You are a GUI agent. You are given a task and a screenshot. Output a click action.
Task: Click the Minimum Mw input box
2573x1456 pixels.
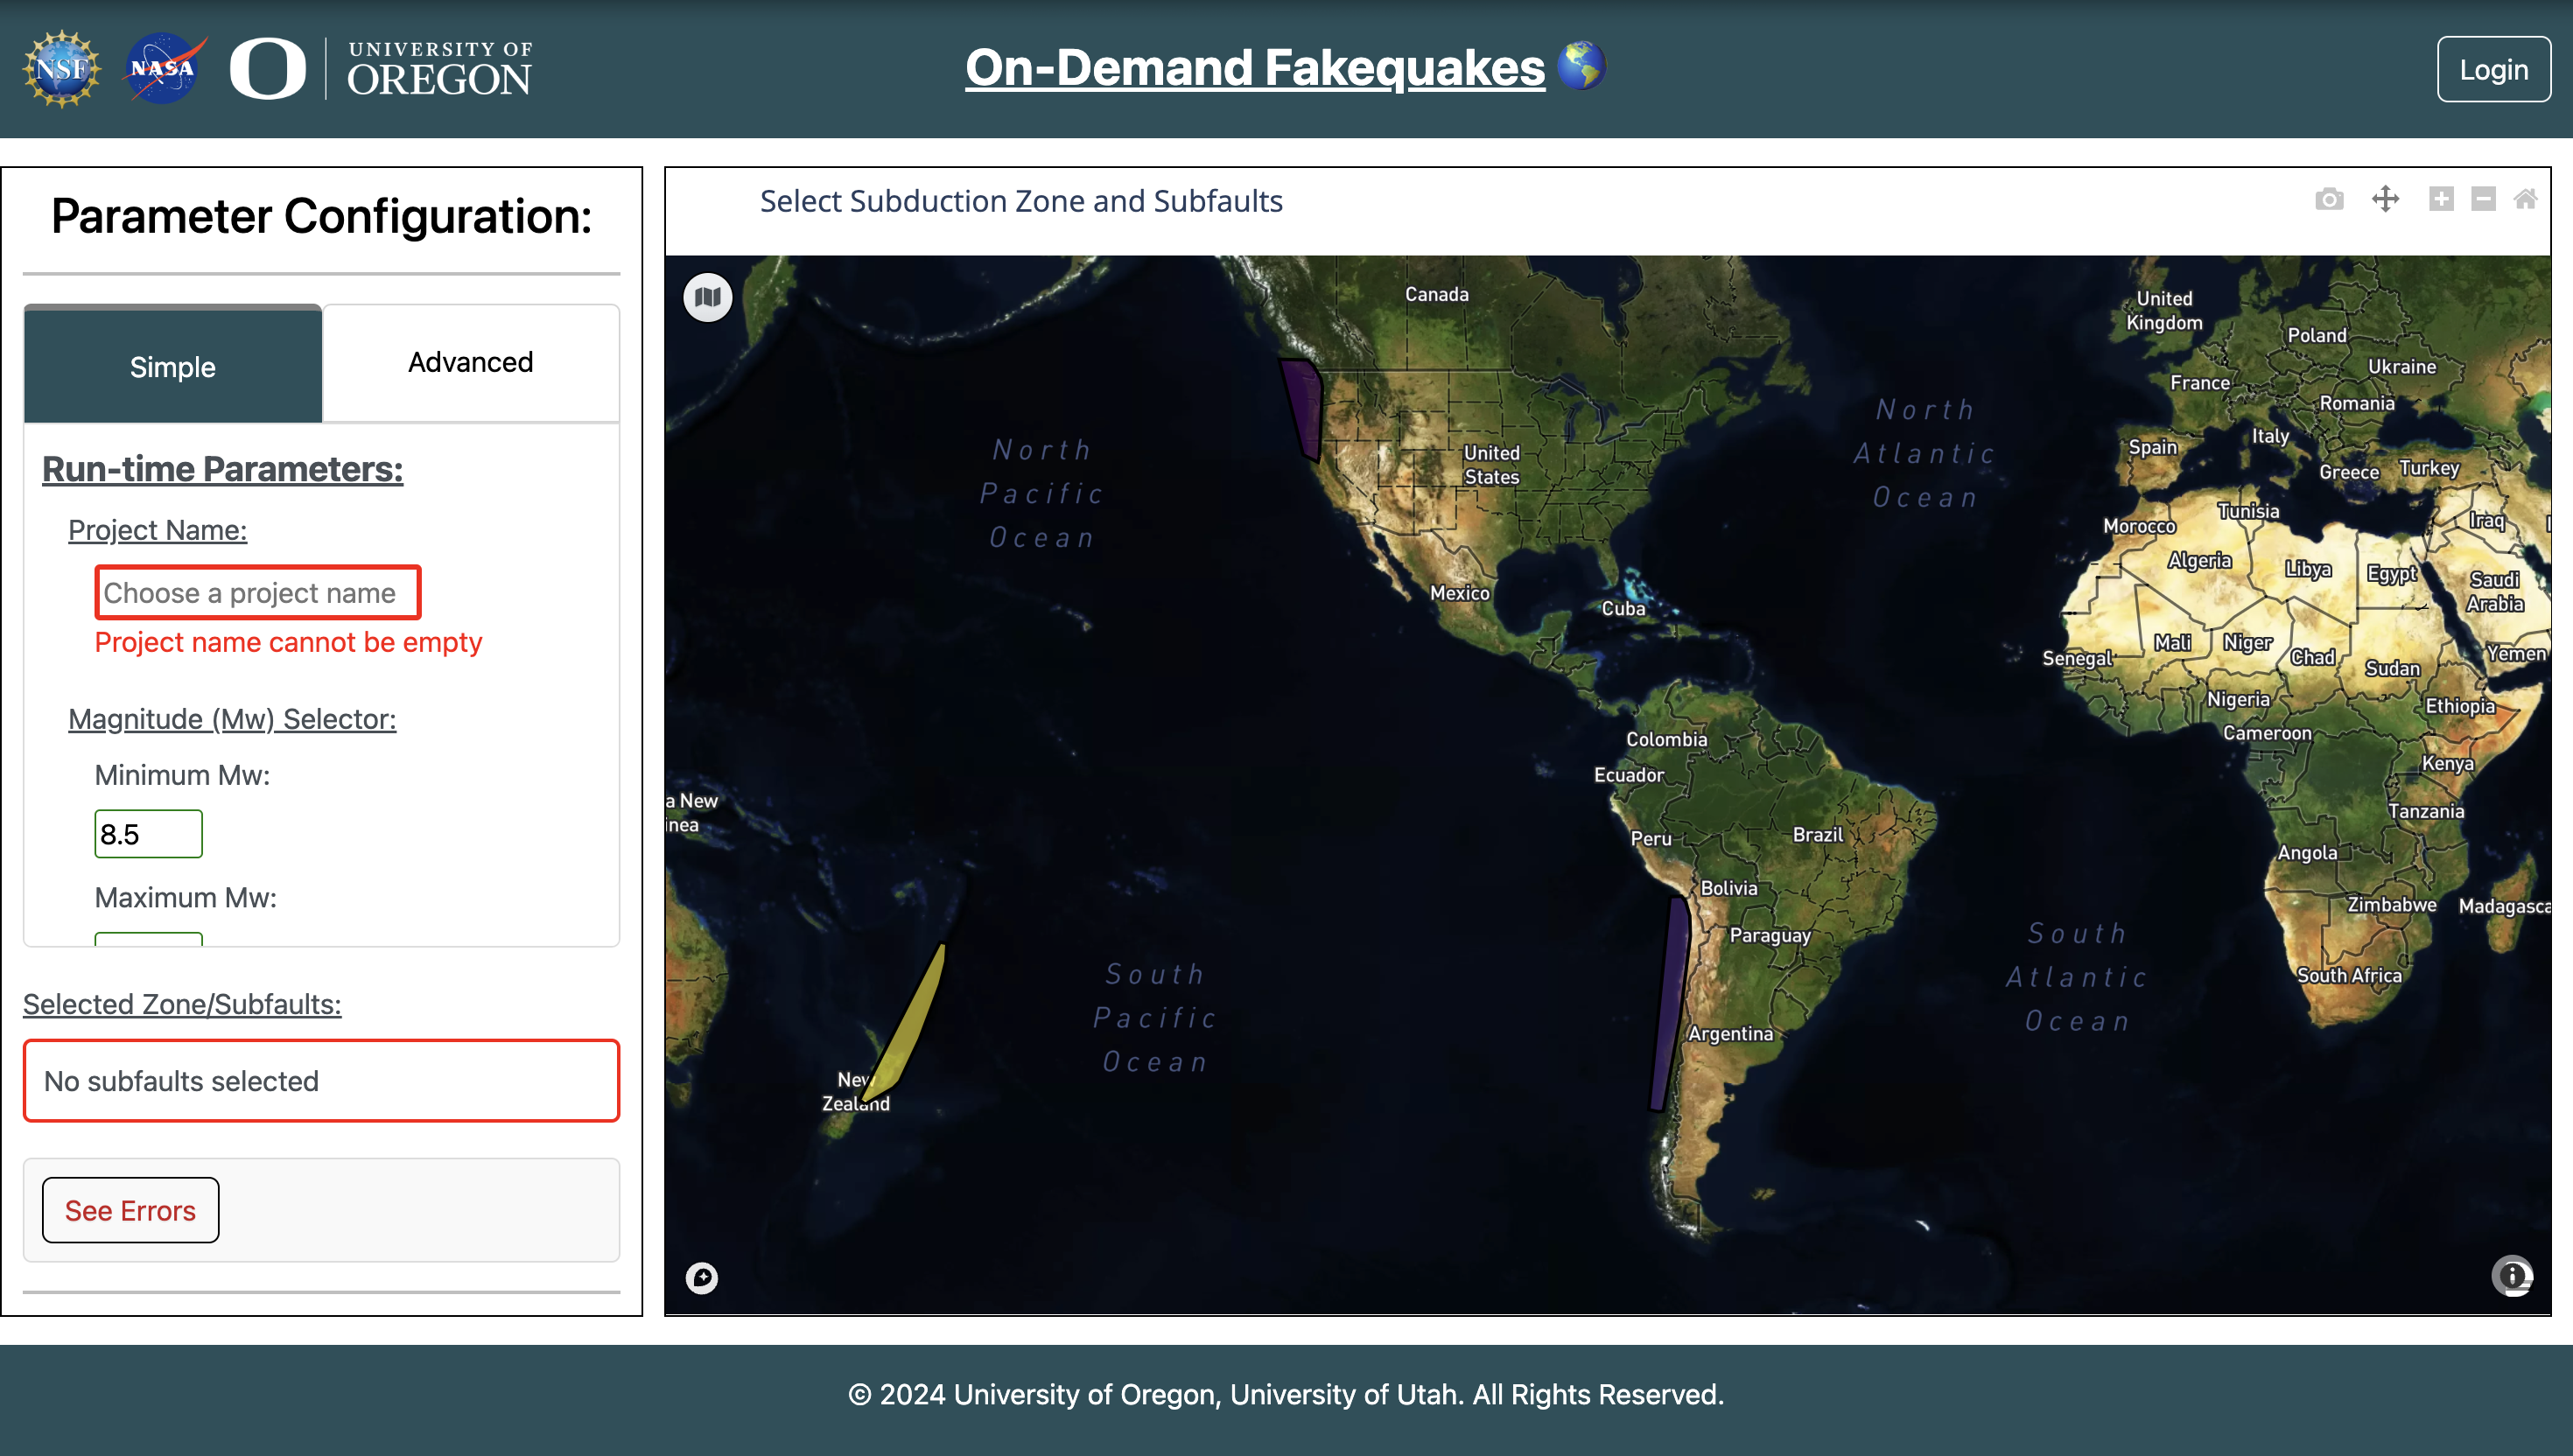click(148, 834)
